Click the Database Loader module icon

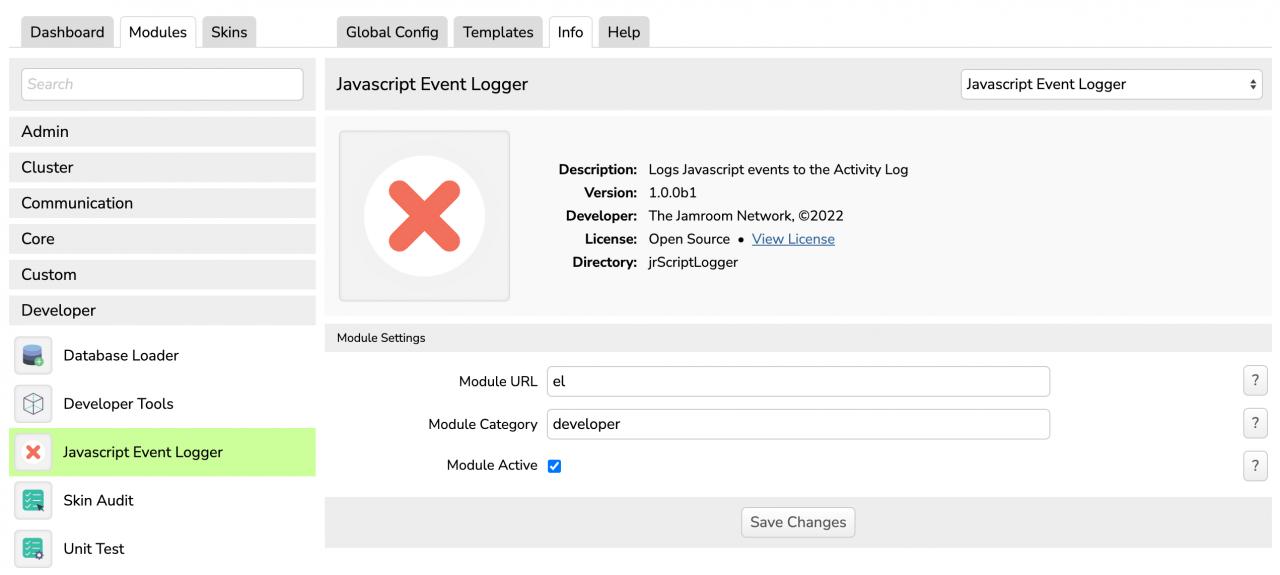coord(33,356)
